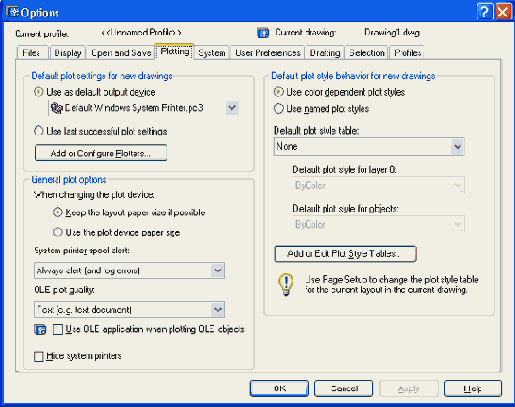Viewport: 515px width, 407px height.
Task: Open the User Preferences tab
Action: pyautogui.click(x=268, y=53)
